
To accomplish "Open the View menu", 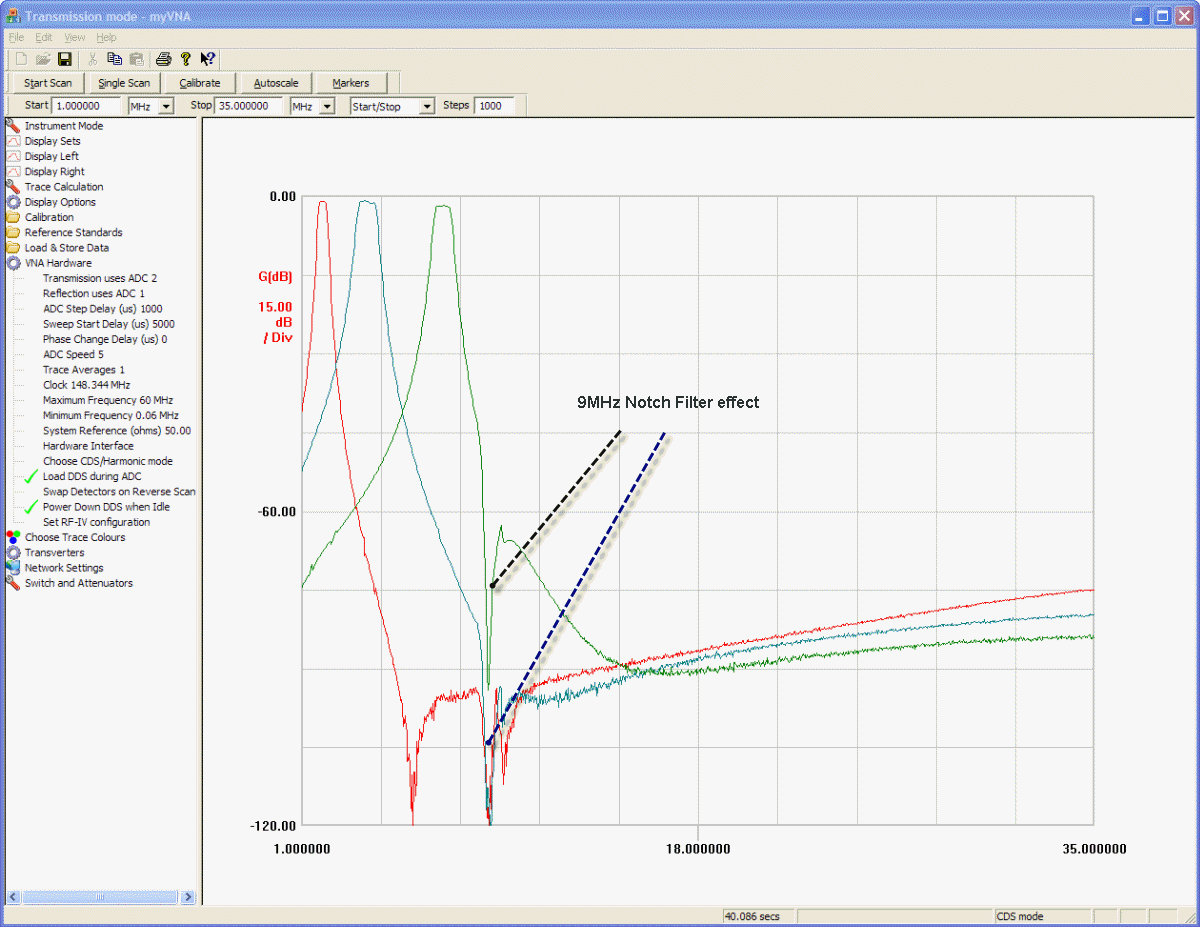I will pos(75,37).
